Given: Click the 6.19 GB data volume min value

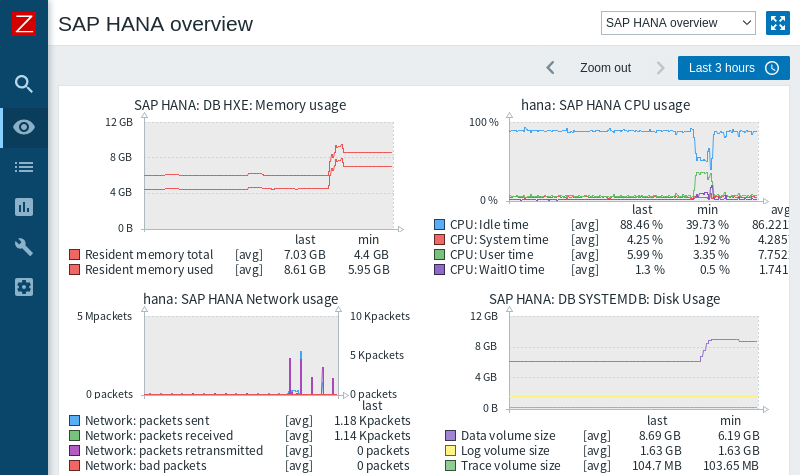Looking at the screenshot, I should point(739,436).
